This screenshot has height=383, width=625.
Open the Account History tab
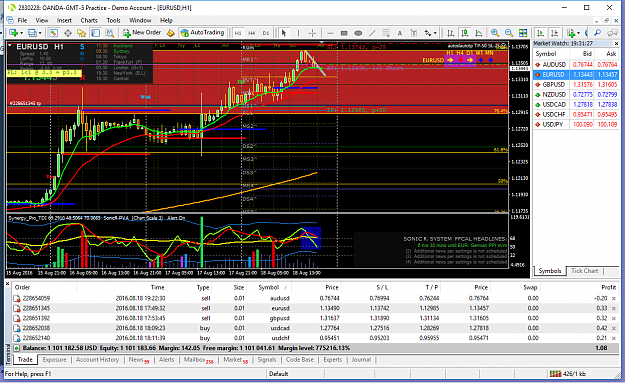[x=97, y=359]
